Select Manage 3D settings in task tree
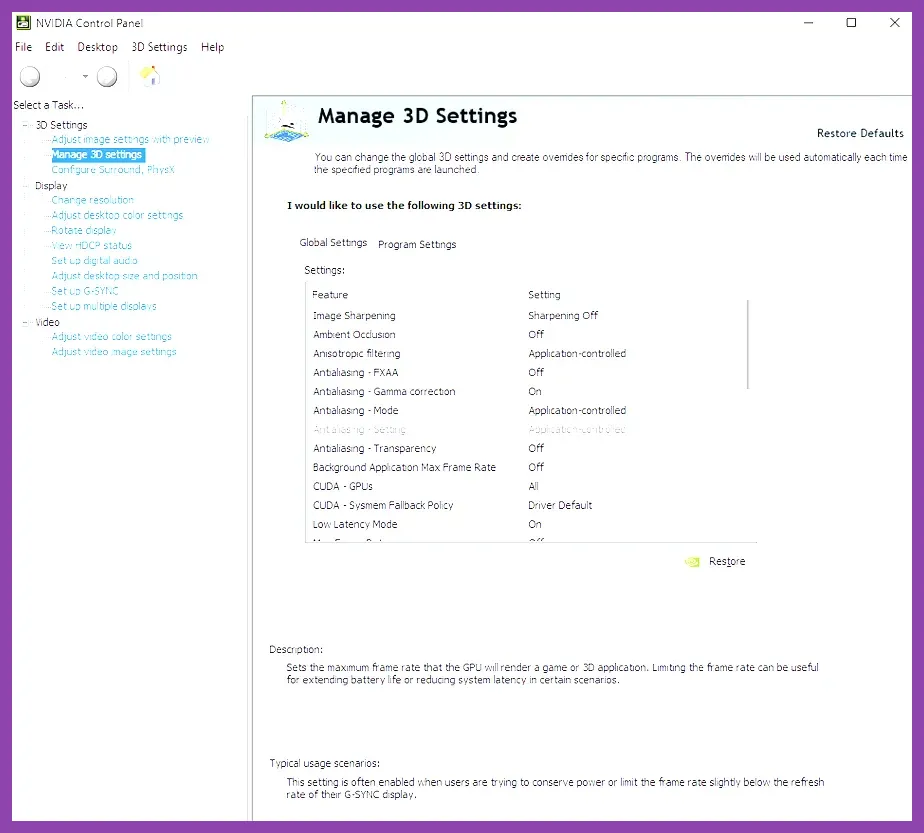The width and height of the screenshot is (924, 833). 97,155
